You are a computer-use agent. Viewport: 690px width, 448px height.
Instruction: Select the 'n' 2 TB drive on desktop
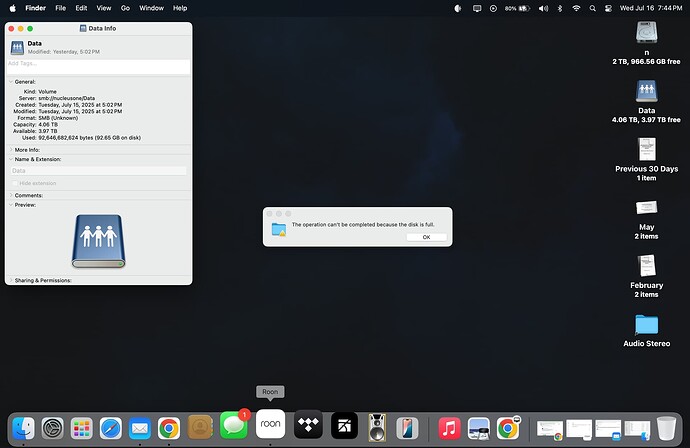pos(646,33)
